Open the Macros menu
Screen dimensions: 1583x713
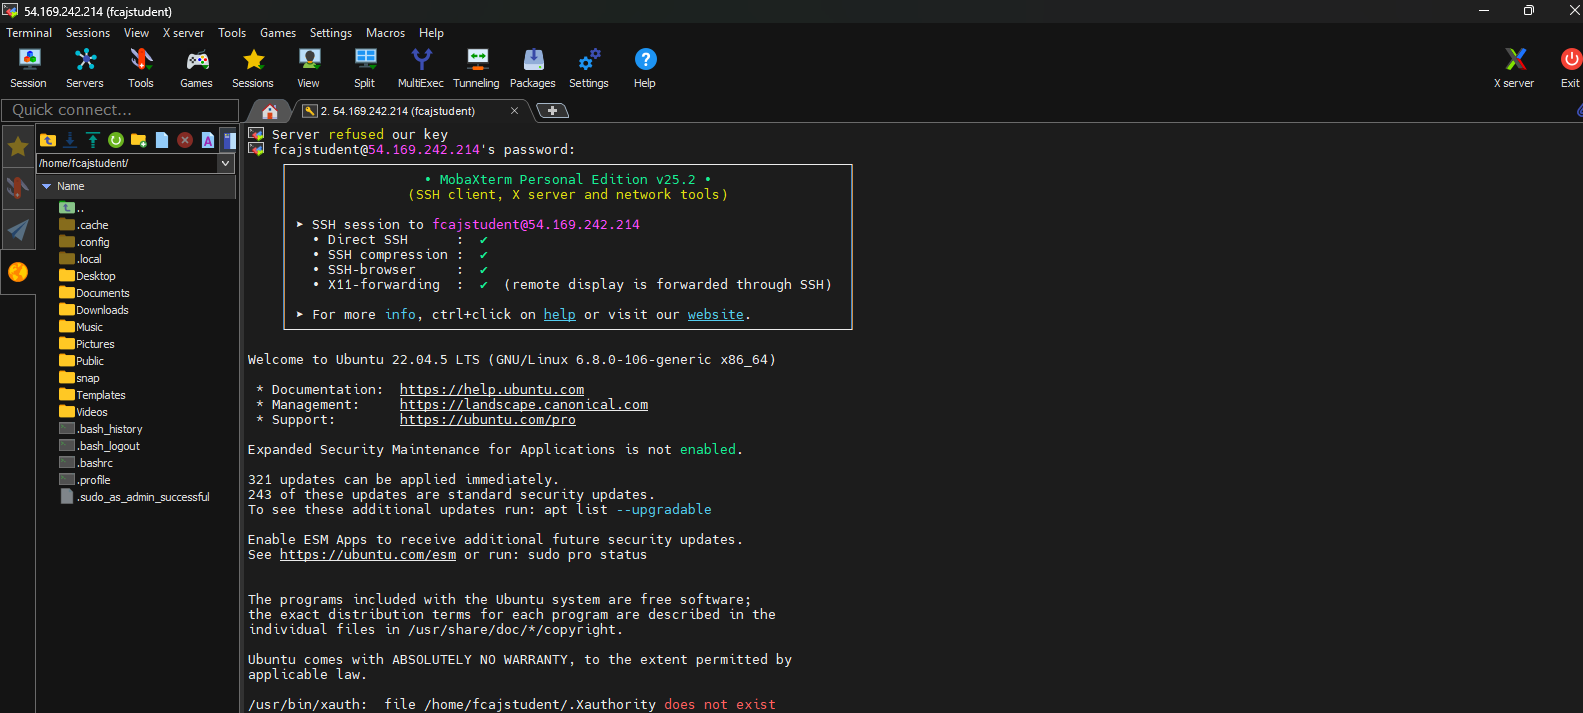385,33
